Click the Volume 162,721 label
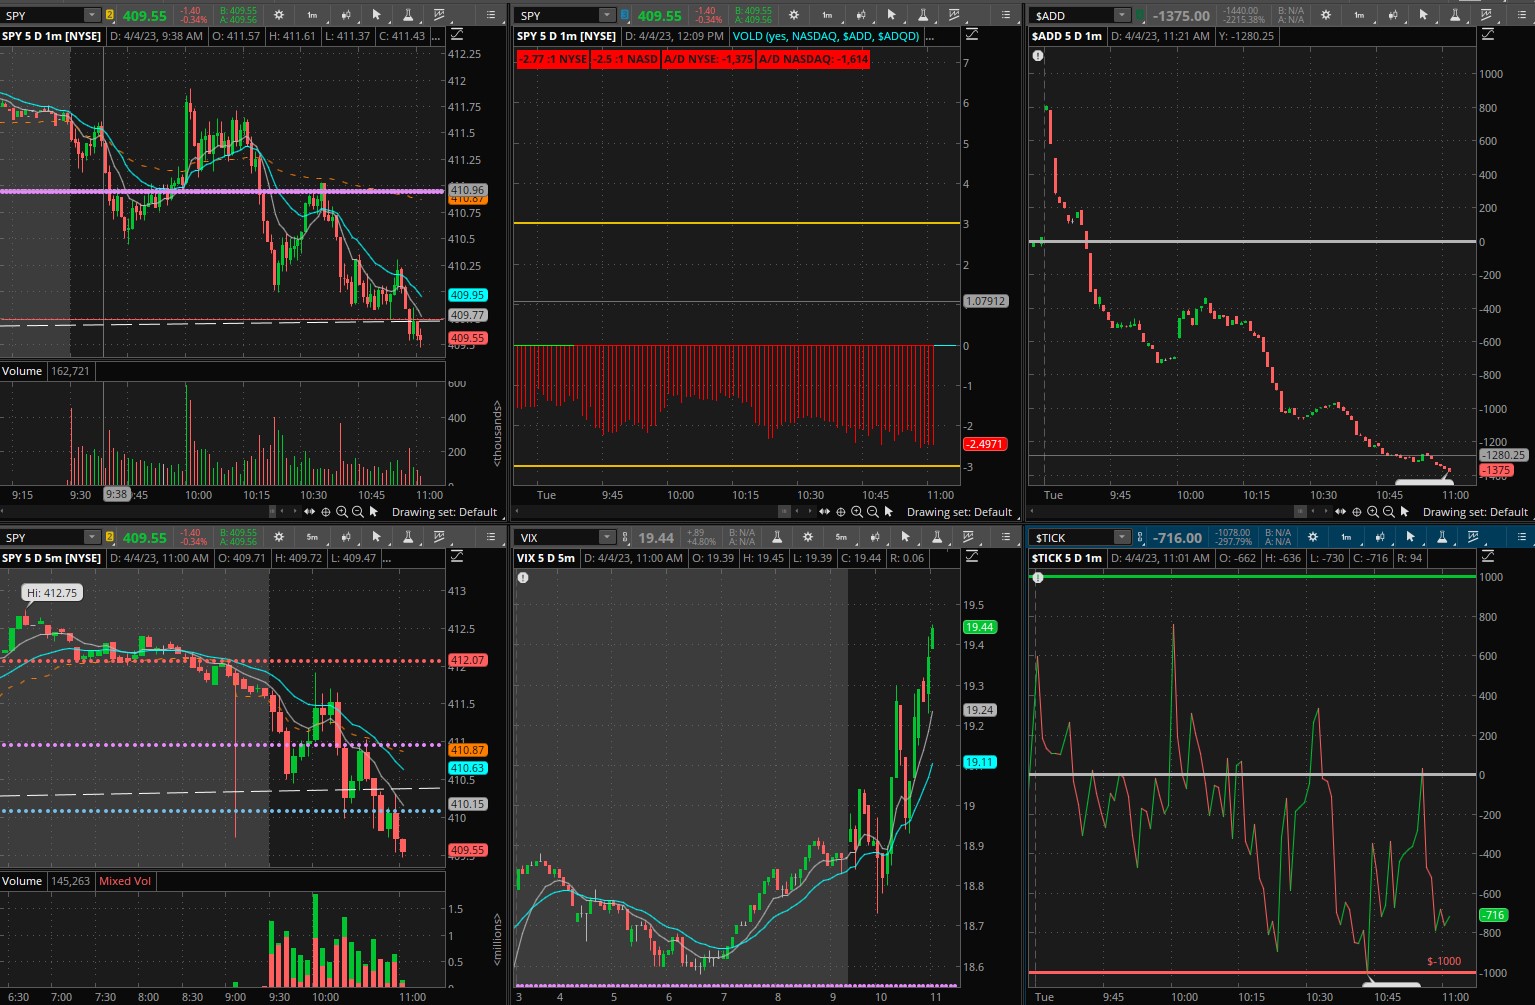The image size is (1535, 1005). point(46,371)
